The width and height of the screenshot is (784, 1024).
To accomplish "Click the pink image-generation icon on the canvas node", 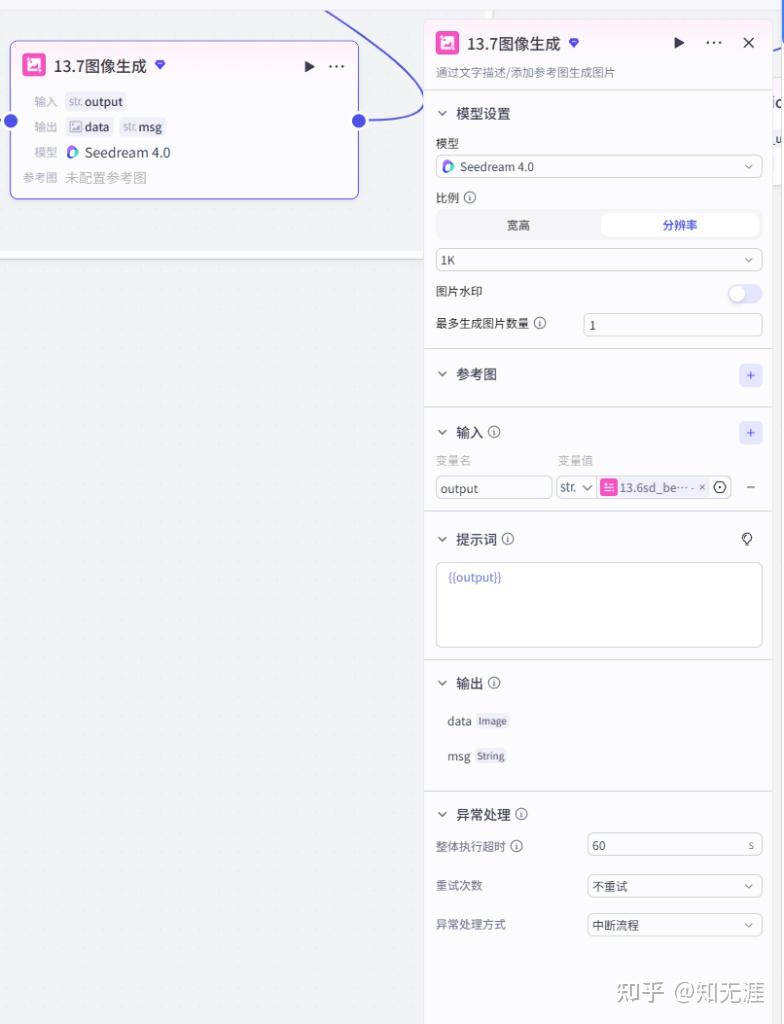I will [x=34, y=65].
